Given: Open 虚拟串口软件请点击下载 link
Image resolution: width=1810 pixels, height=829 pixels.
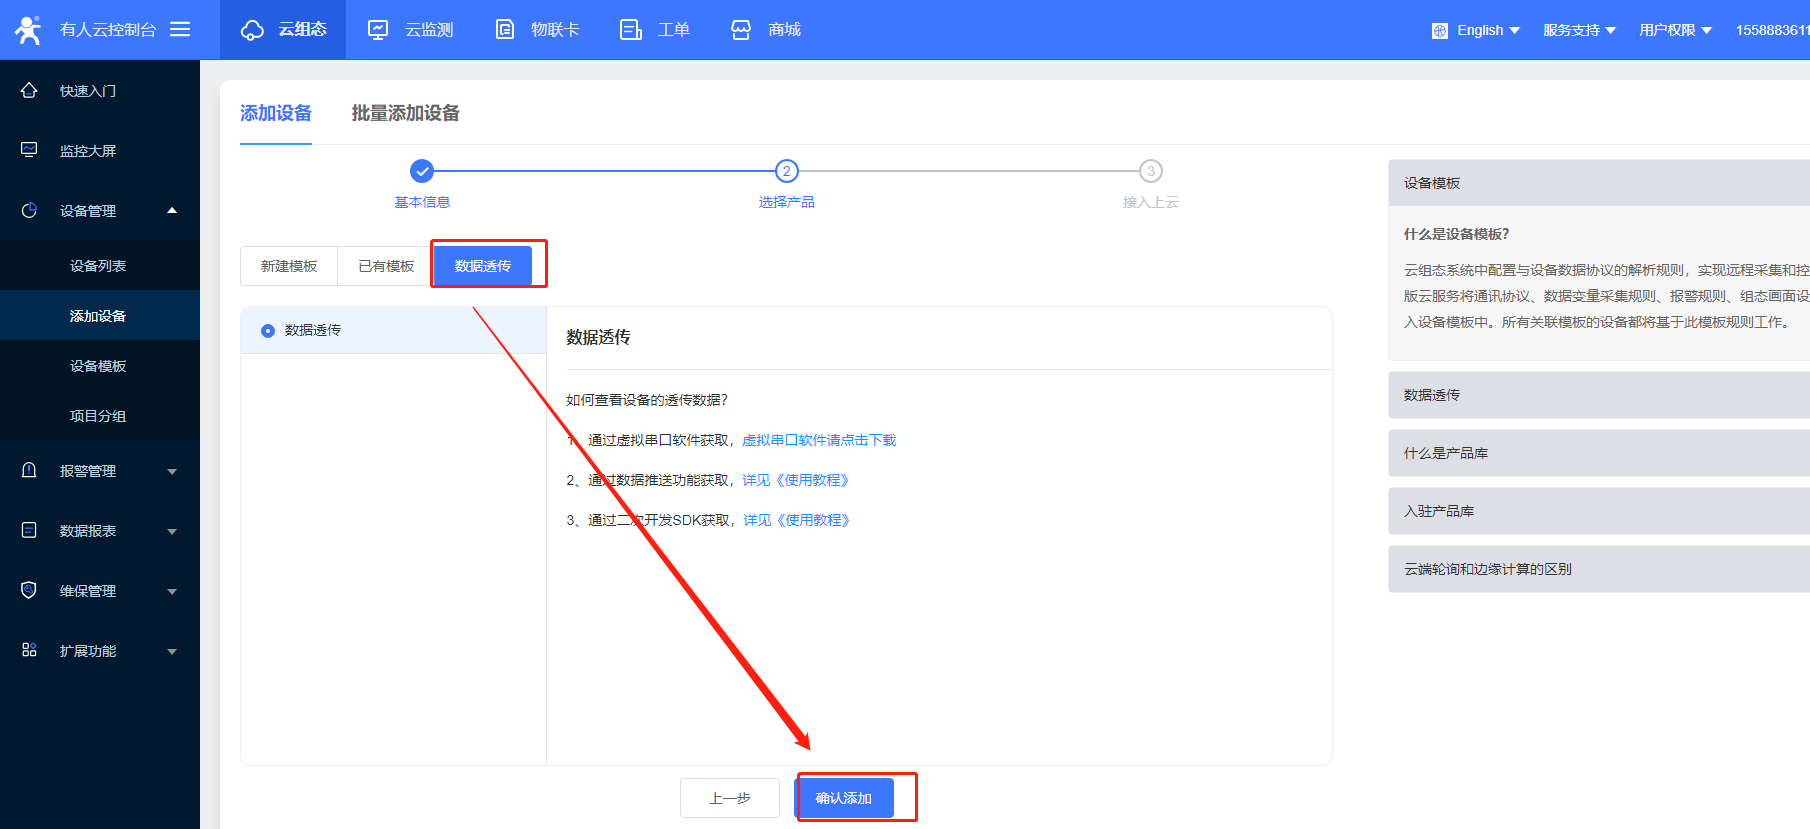Looking at the screenshot, I should click(819, 440).
